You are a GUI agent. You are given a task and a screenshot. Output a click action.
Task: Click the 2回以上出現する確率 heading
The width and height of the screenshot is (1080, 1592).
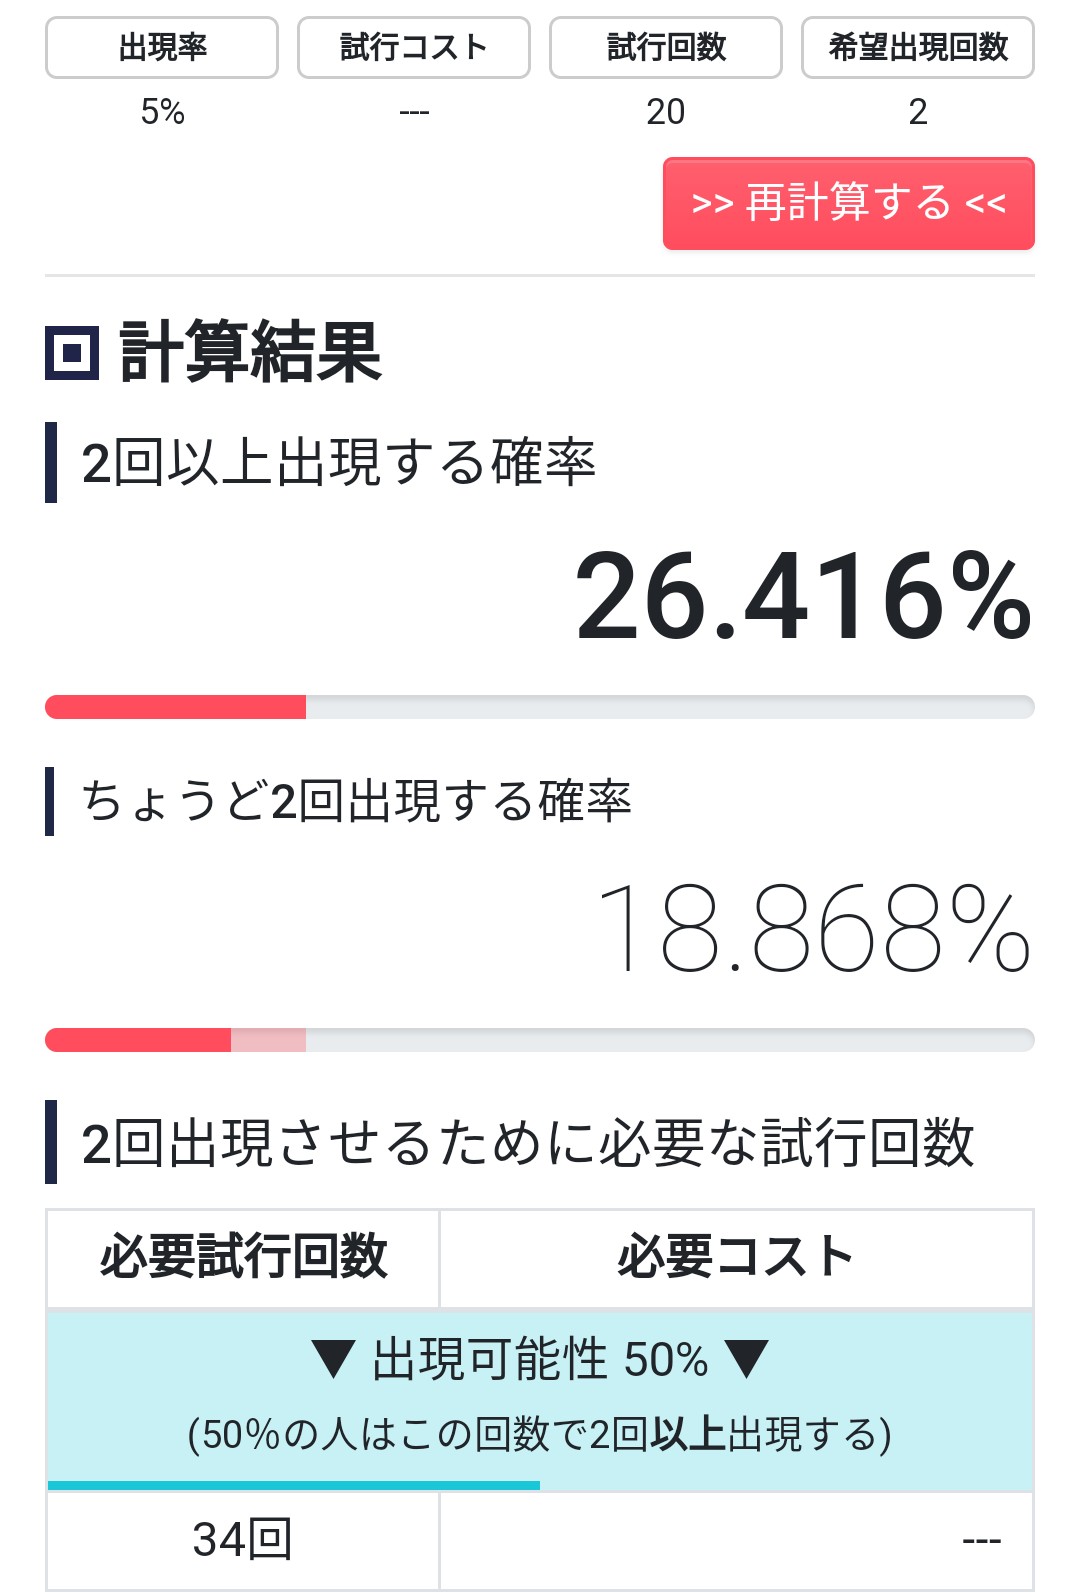click(338, 463)
